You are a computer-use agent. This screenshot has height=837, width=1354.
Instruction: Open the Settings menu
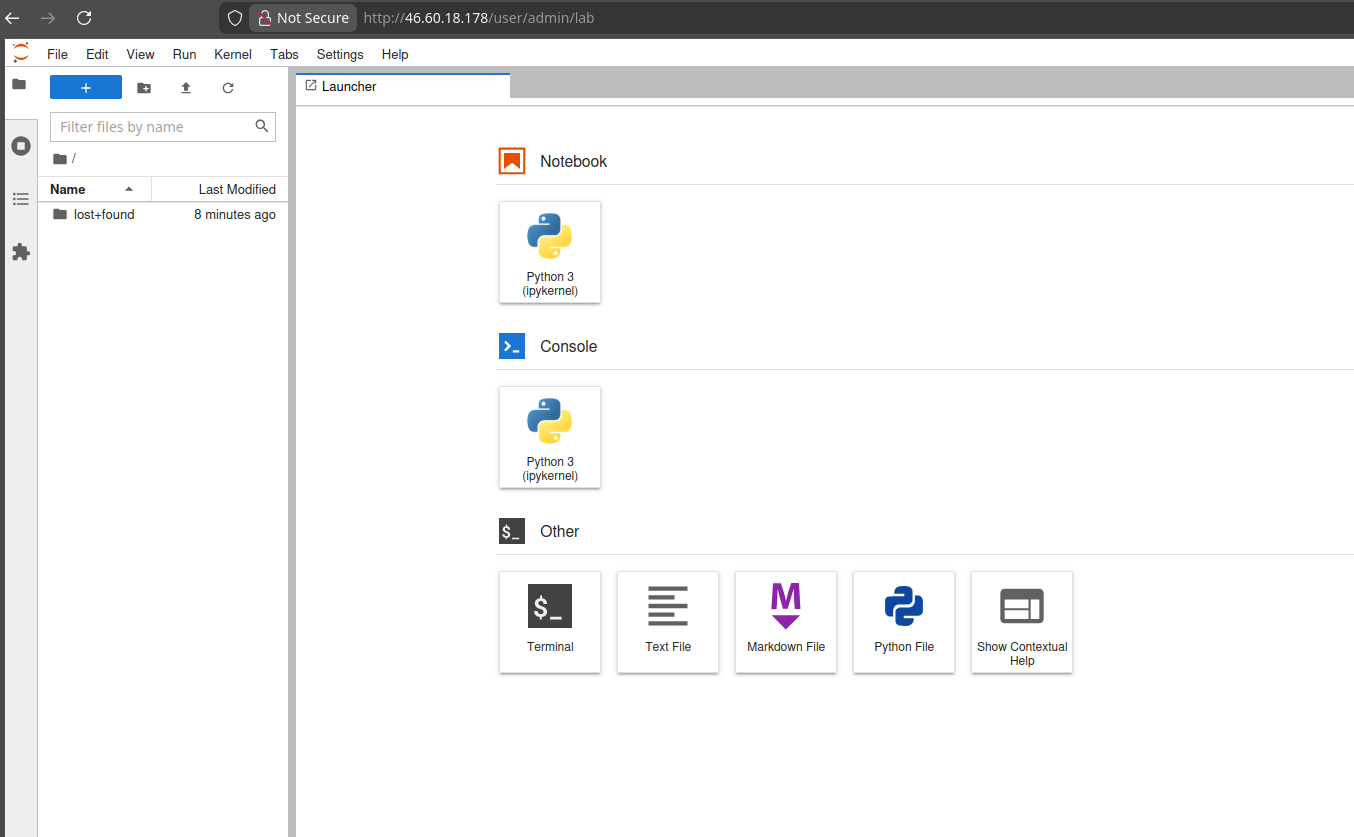click(340, 54)
